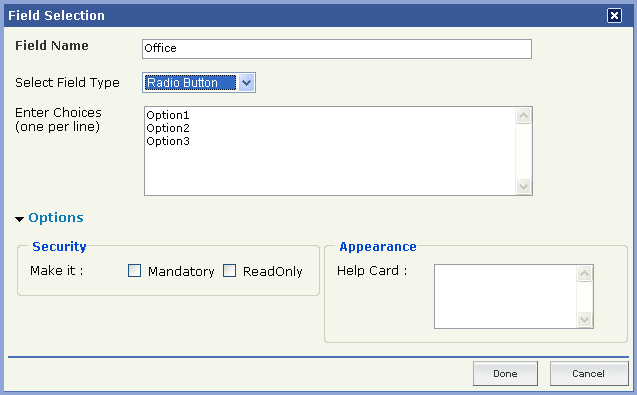Click the Options heading link
The width and height of the screenshot is (637, 395).
56,218
